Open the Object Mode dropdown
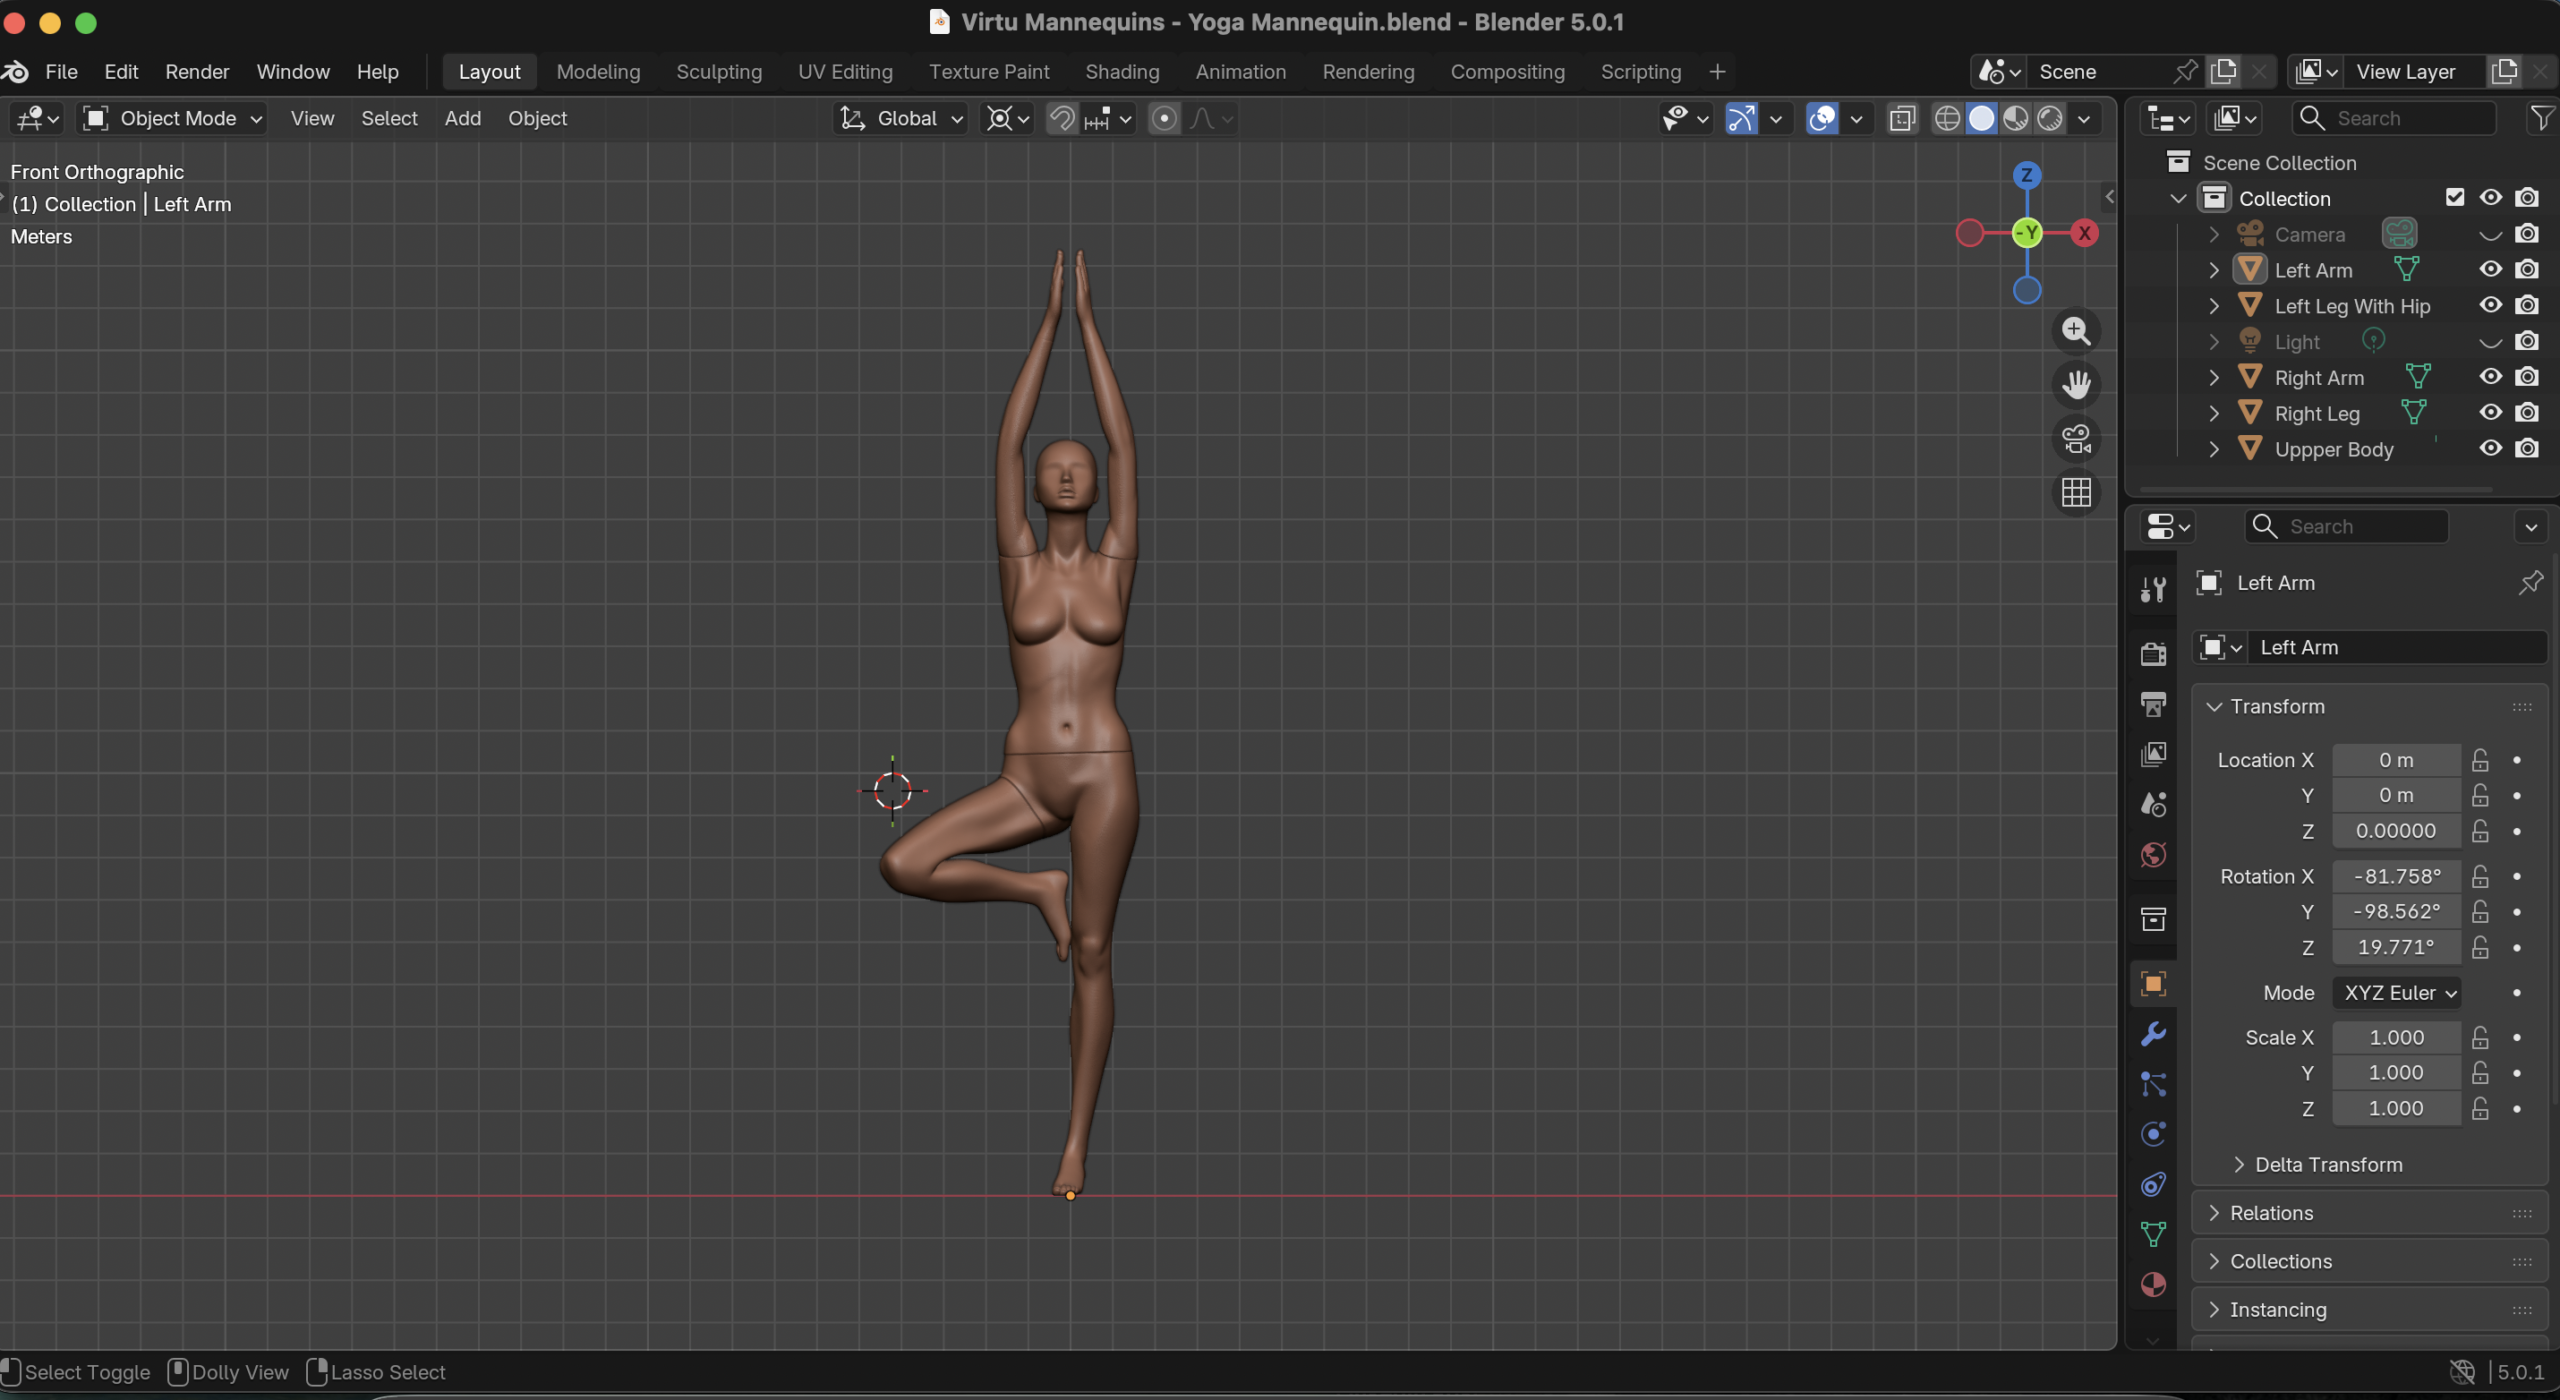The width and height of the screenshot is (2560, 1400). coord(173,119)
